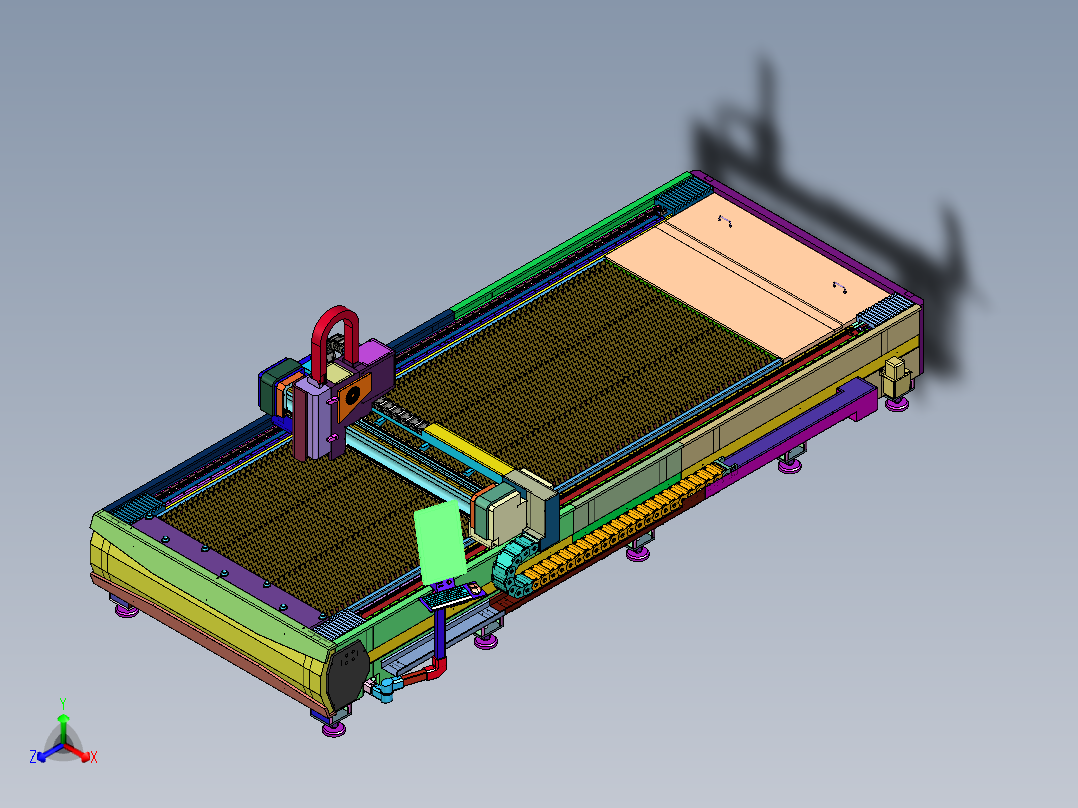Select the black end cap on the front corner
Screen dimensions: 1078x808
(x=346, y=675)
